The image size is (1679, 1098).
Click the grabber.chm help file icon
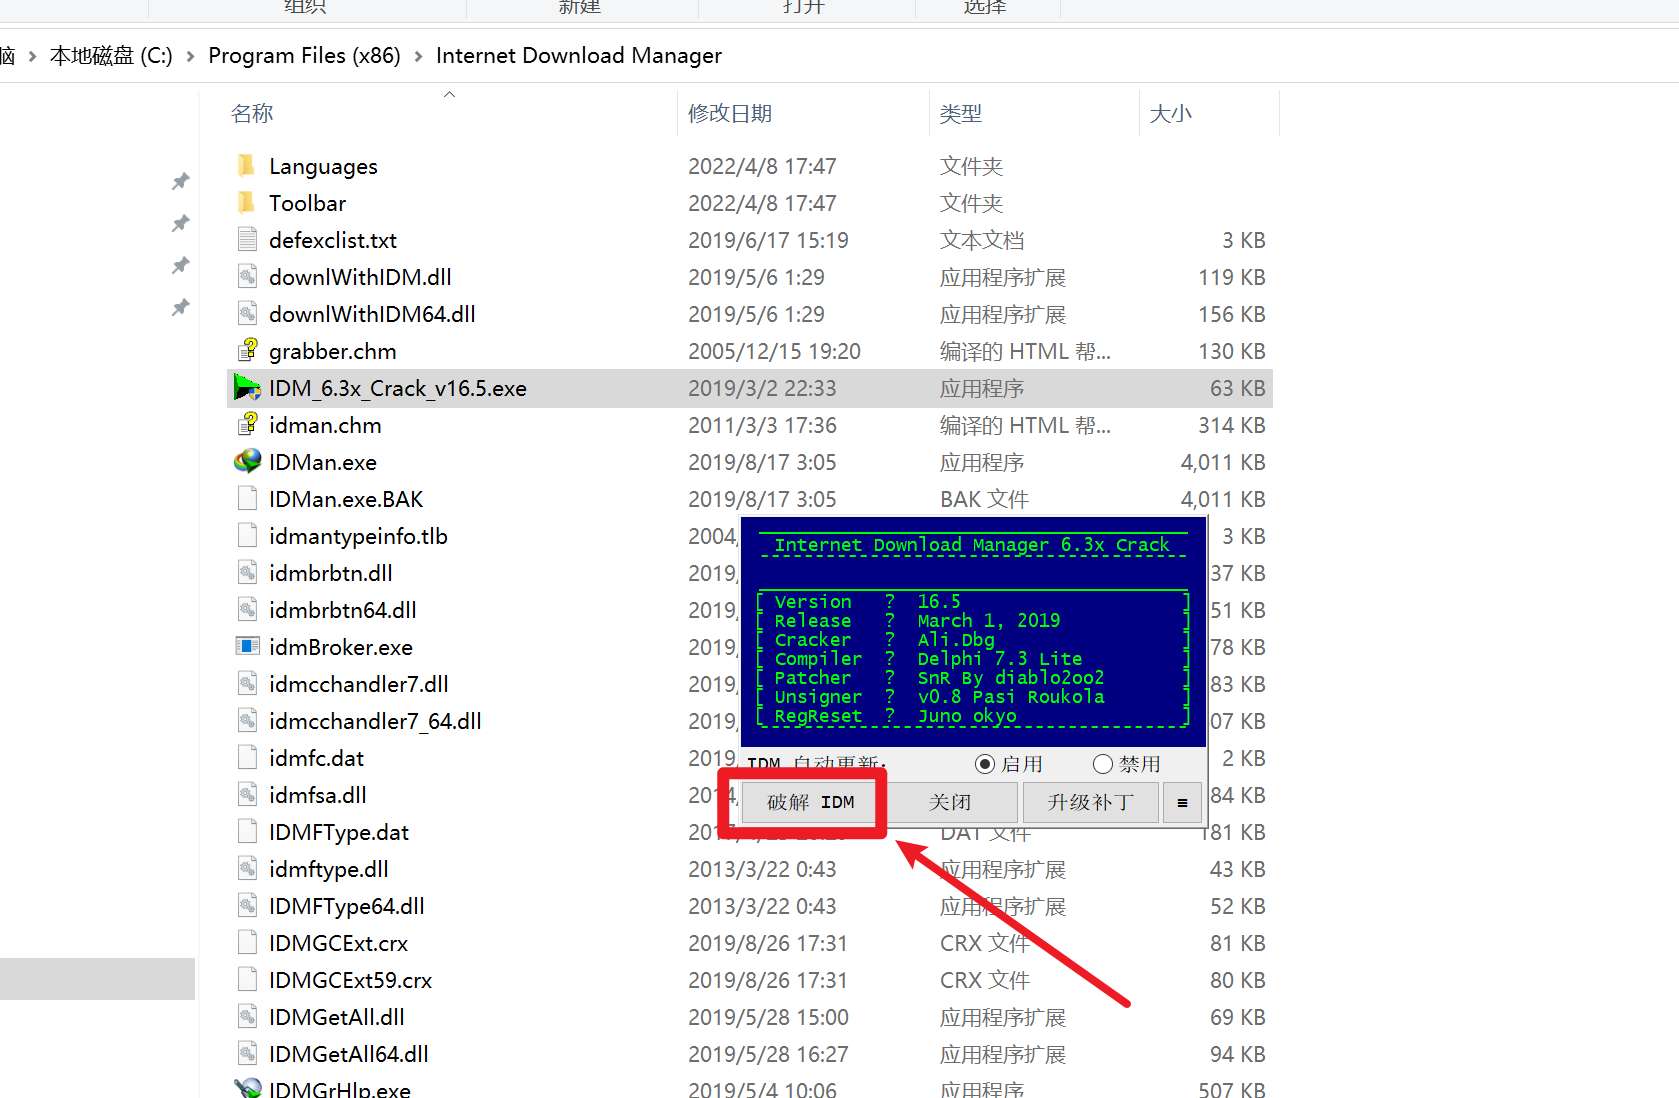tap(247, 351)
